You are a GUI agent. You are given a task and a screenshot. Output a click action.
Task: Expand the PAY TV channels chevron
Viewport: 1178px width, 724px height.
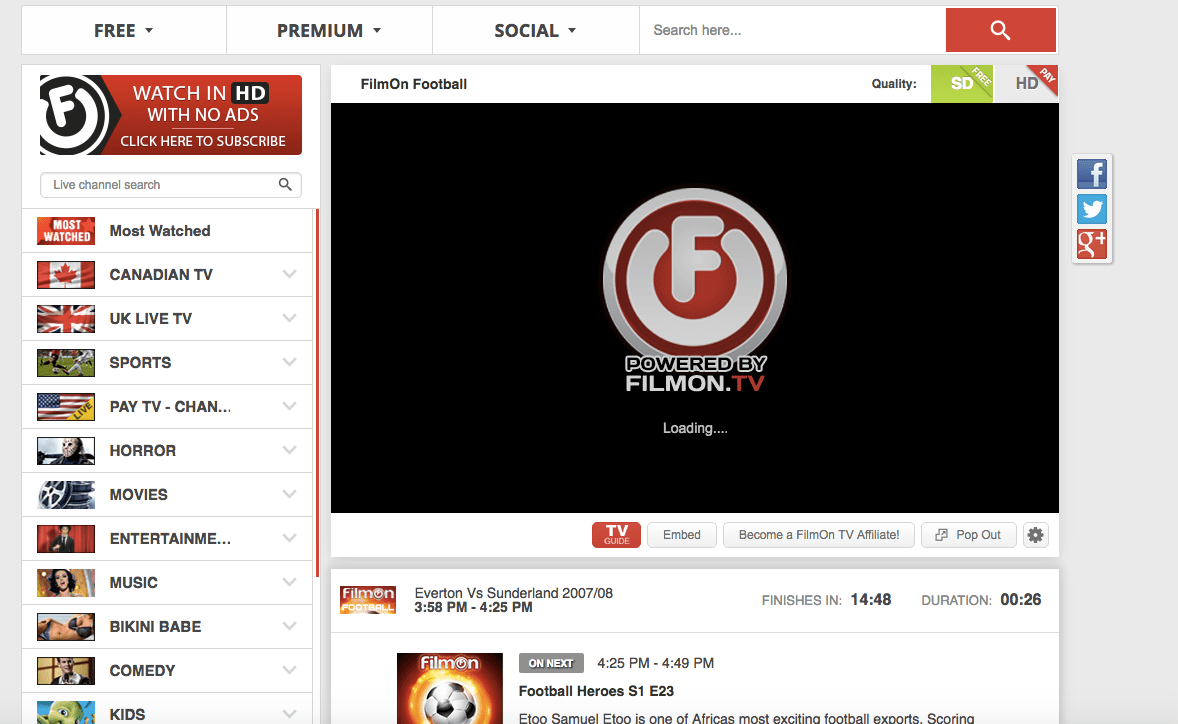click(289, 406)
